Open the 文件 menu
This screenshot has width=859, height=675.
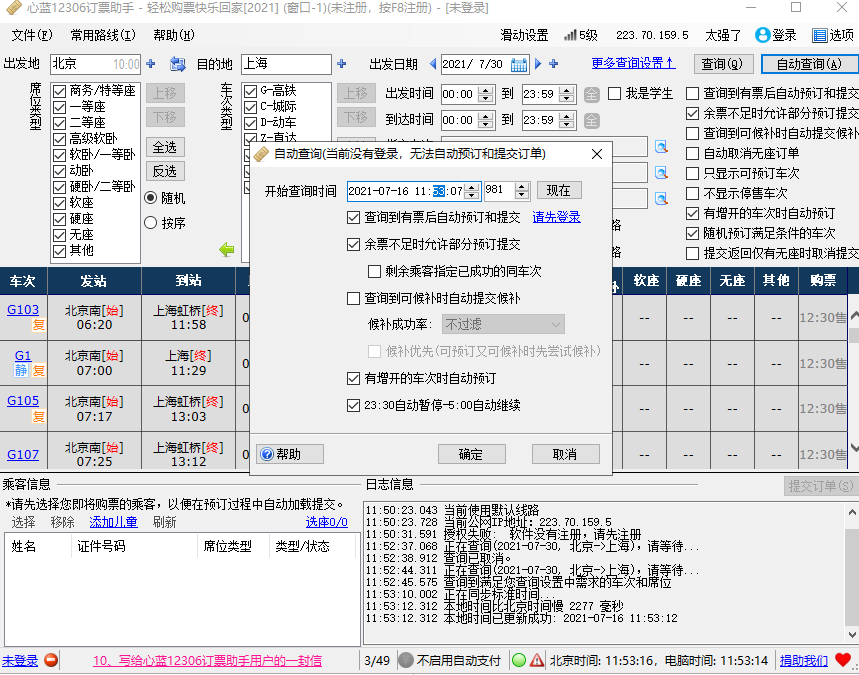point(32,35)
